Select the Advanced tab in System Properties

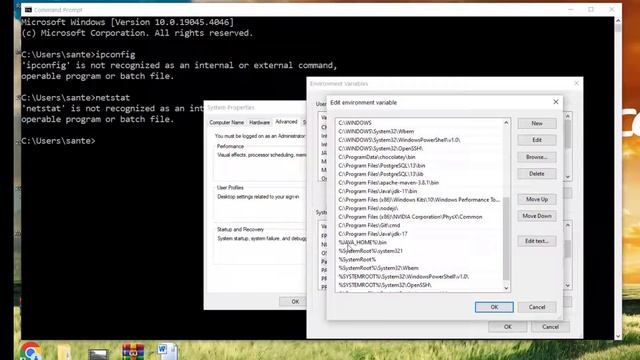286,122
